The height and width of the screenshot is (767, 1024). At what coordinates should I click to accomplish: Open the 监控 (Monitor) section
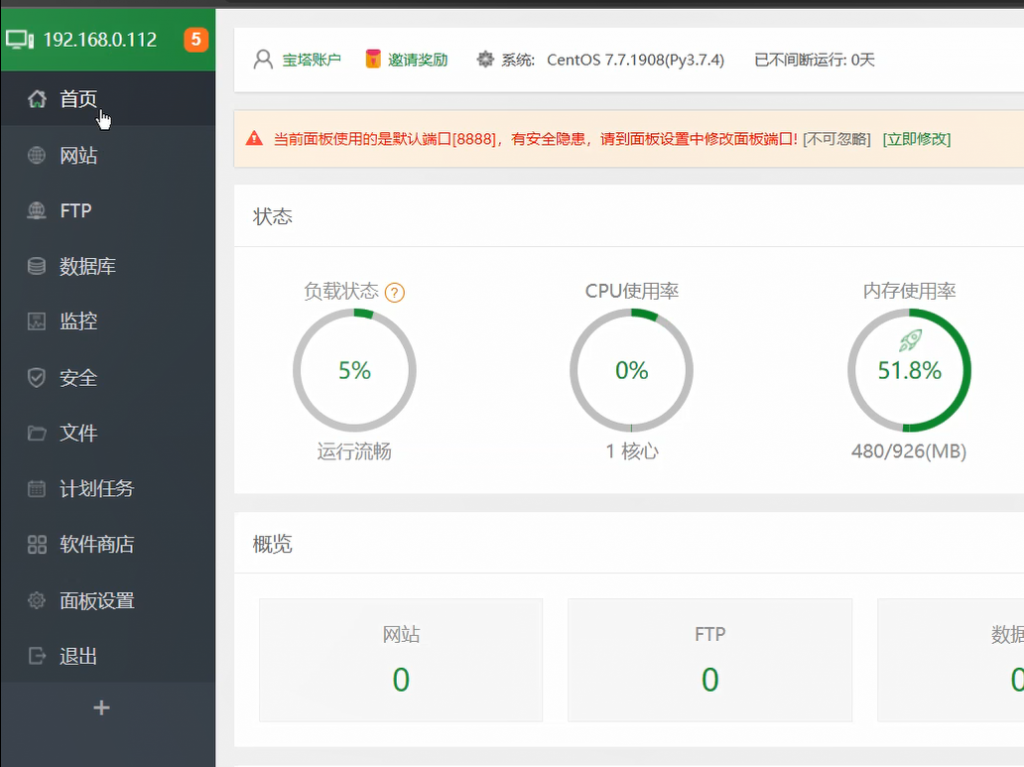(x=79, y=322)
